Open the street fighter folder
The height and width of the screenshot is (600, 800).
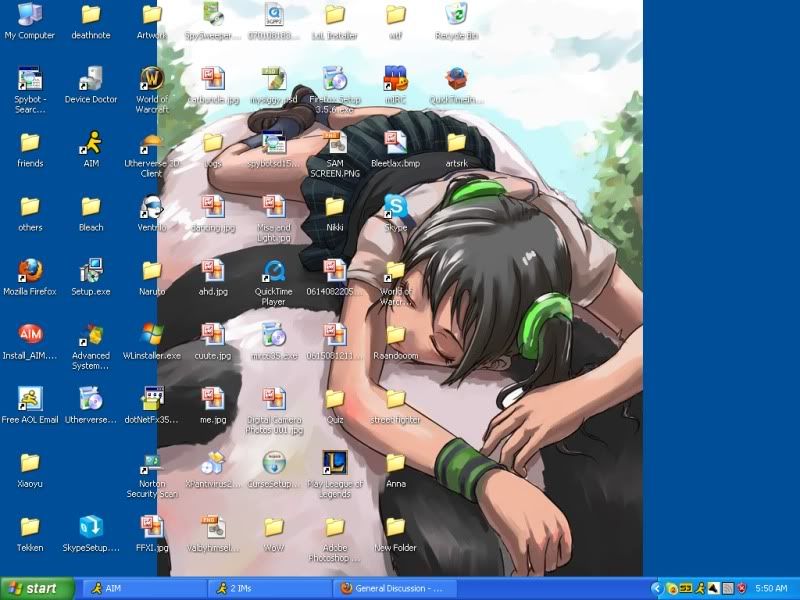pos(395,405)
